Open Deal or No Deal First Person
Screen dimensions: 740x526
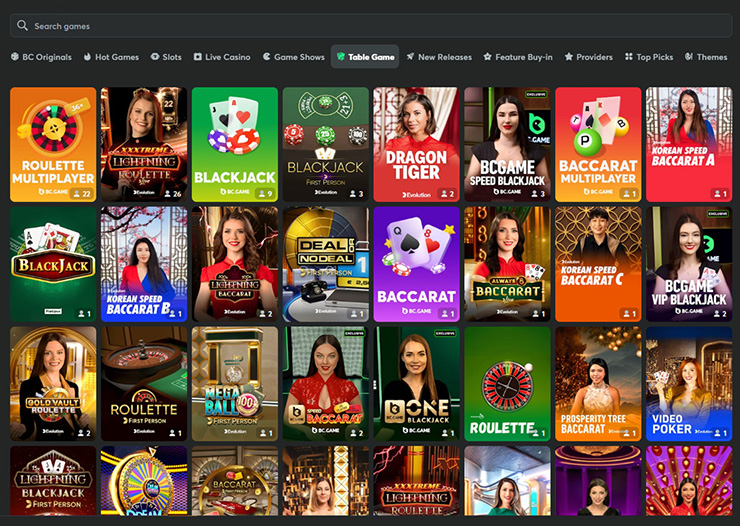[325, 264]
